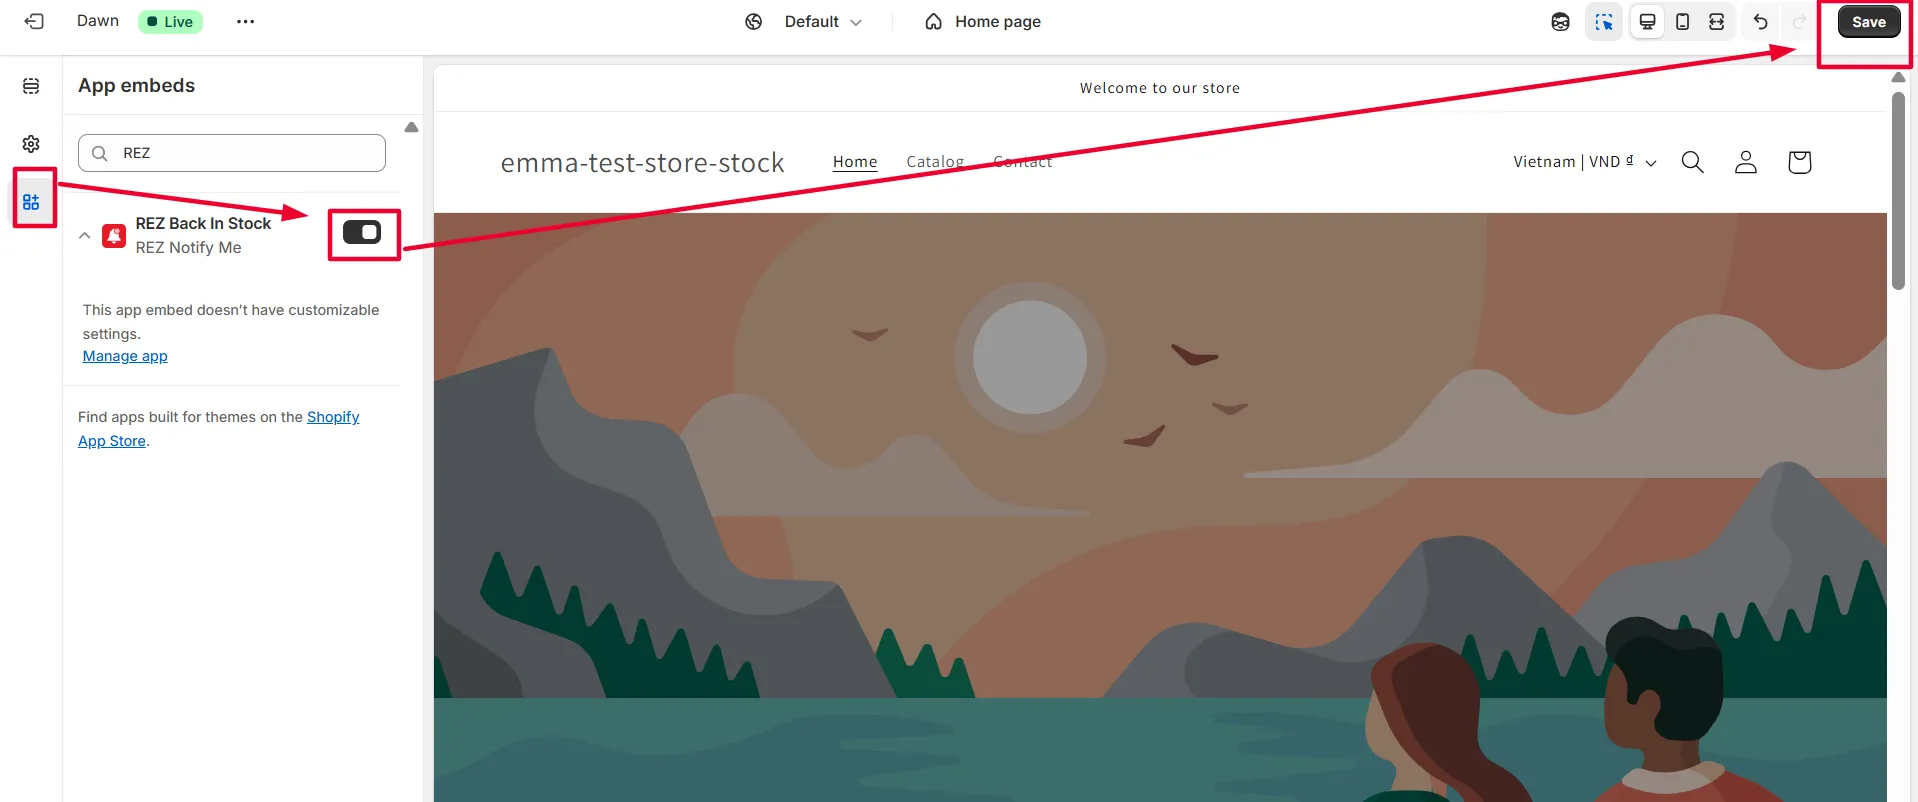
Task: Click the preview vertical scrollbar
Action: (x=1898, y=191)
